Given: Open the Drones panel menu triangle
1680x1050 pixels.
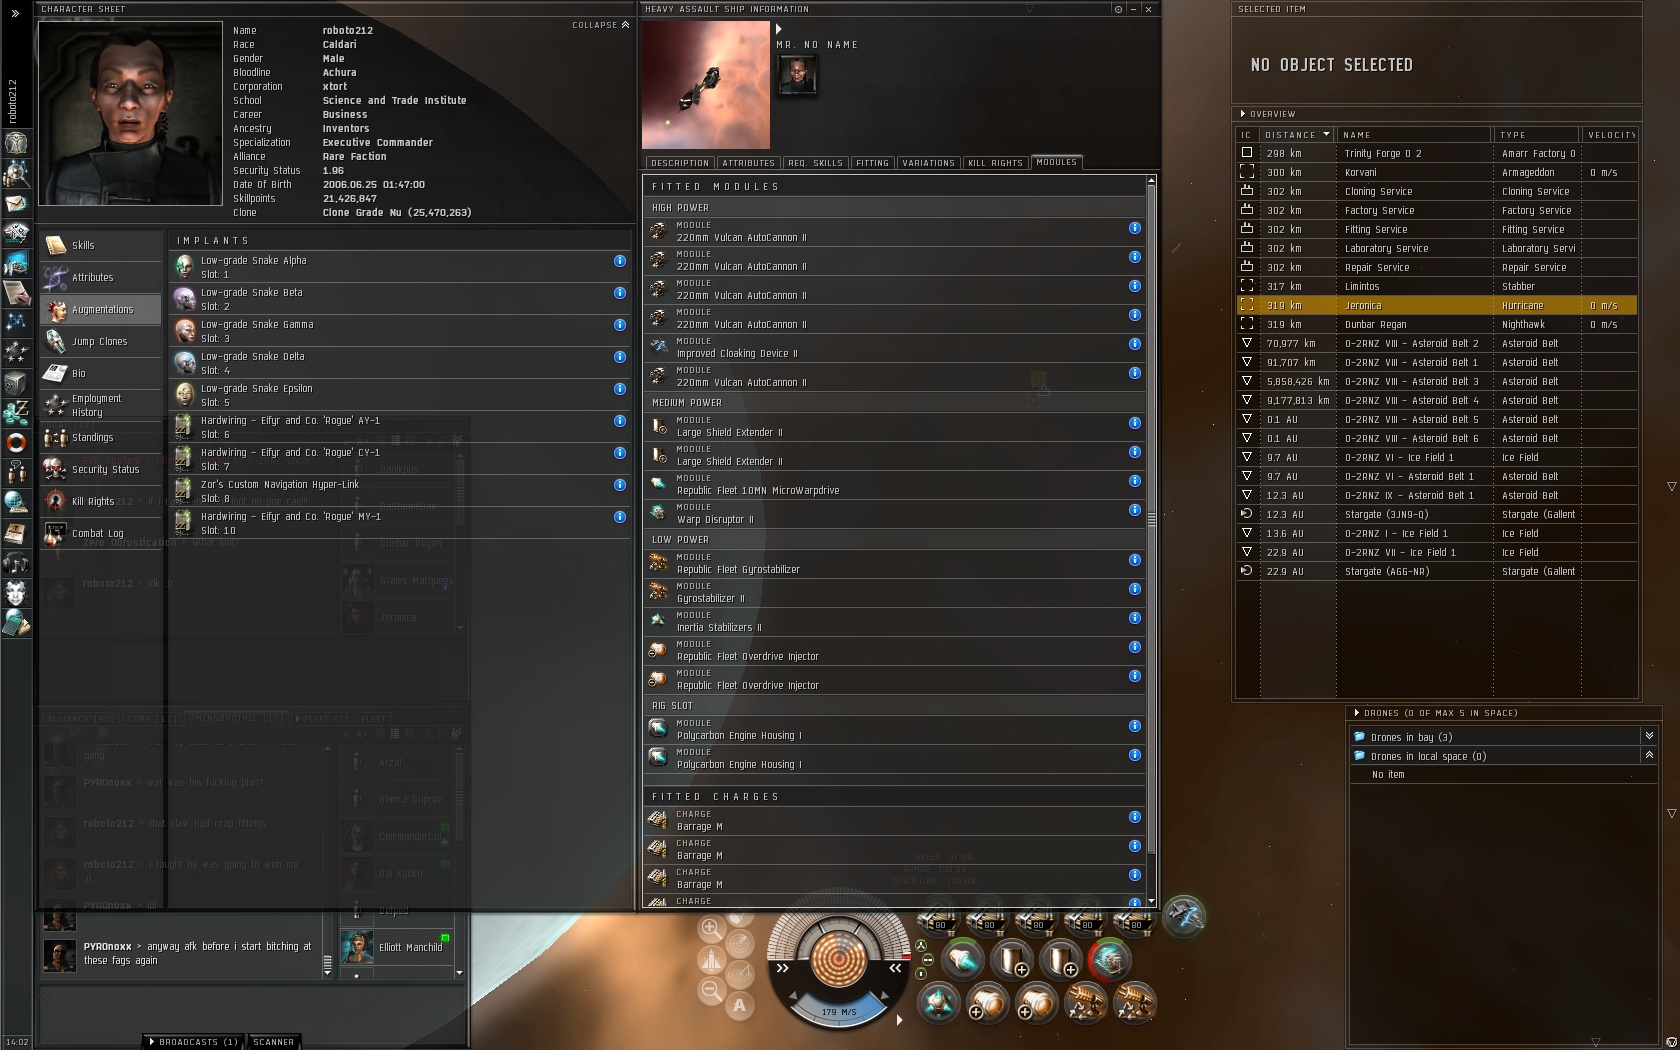Looking at the screenshot, I should 1357,713.
